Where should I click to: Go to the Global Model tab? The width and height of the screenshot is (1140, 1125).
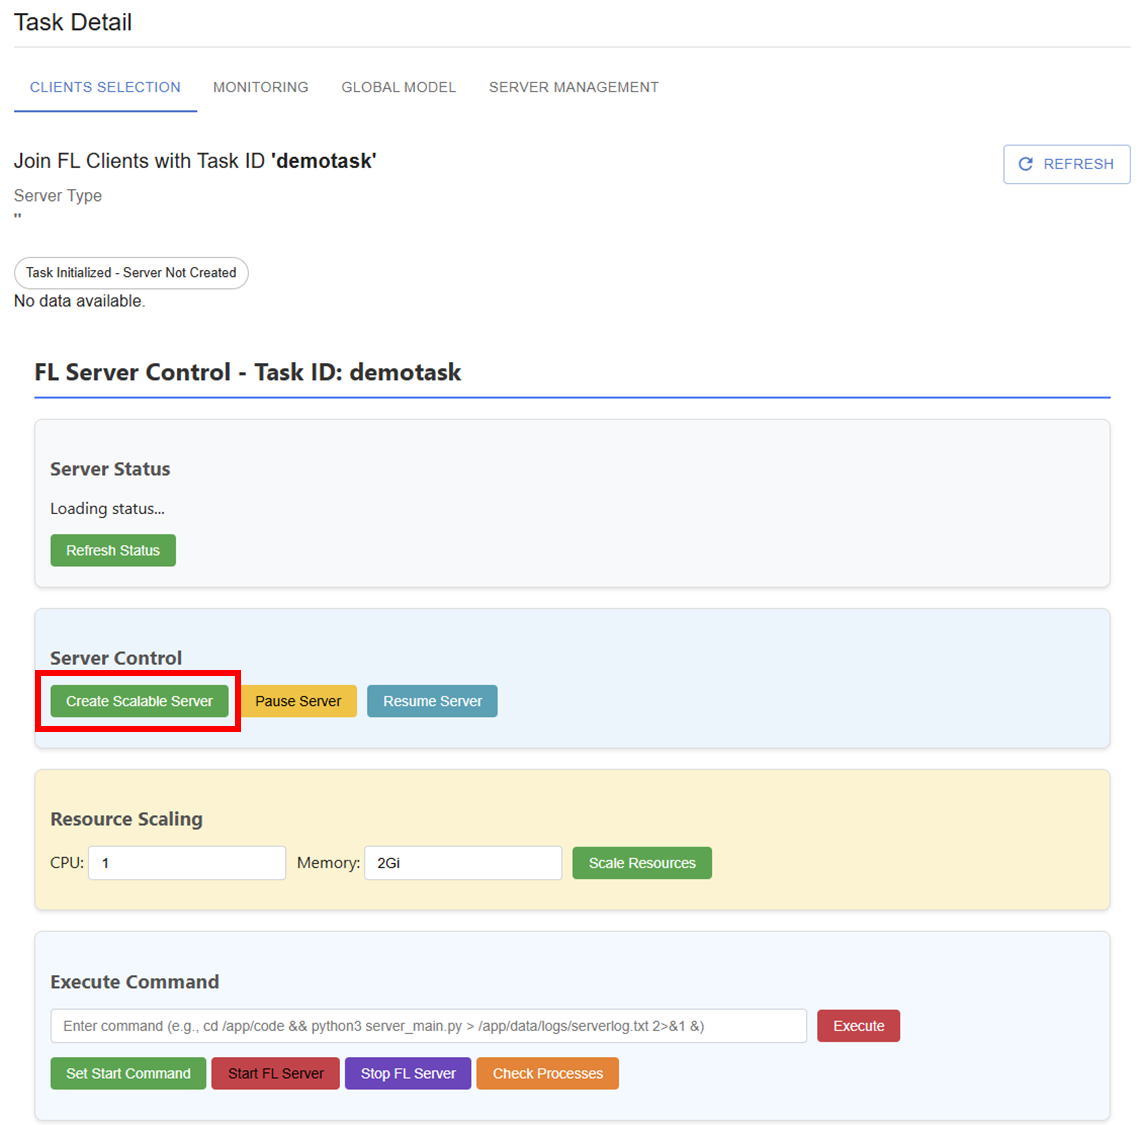click(x=398, y=87)
